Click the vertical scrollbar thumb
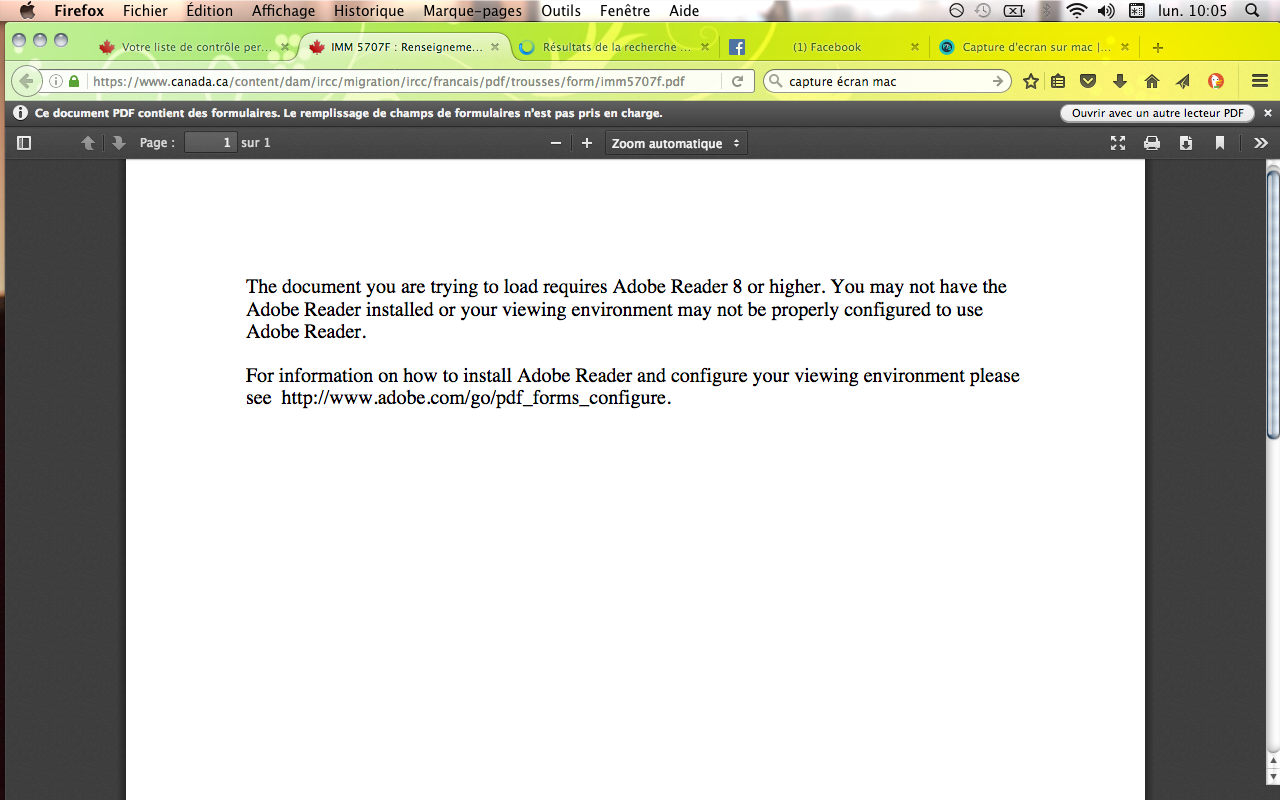The image size is (1280, 800). click(x=1273, y=305)
